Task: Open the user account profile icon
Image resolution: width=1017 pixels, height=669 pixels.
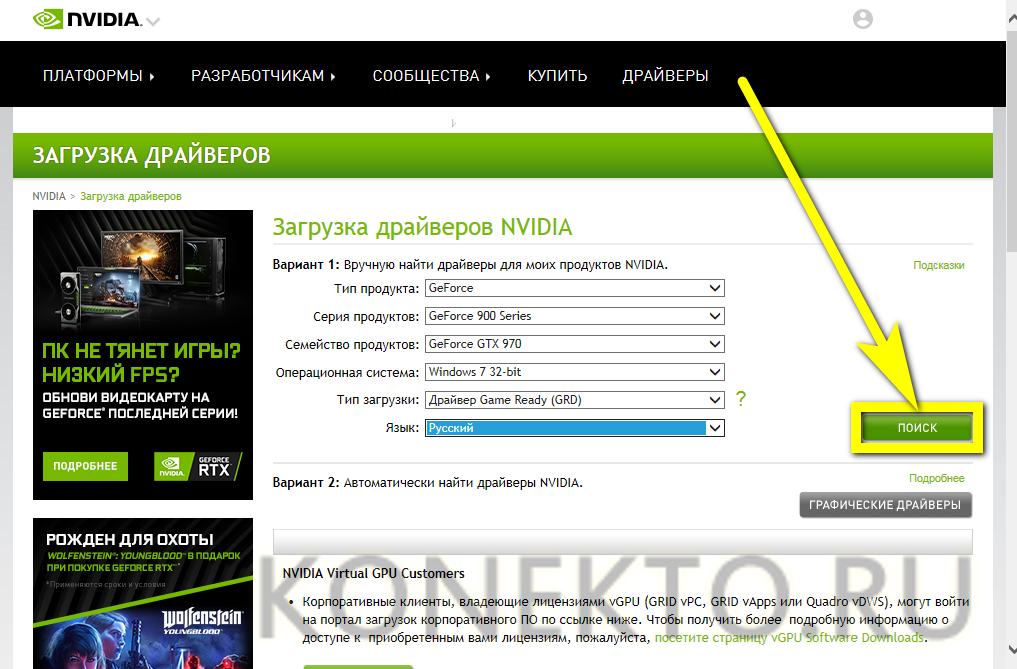Action: click(x=862, y=19)
